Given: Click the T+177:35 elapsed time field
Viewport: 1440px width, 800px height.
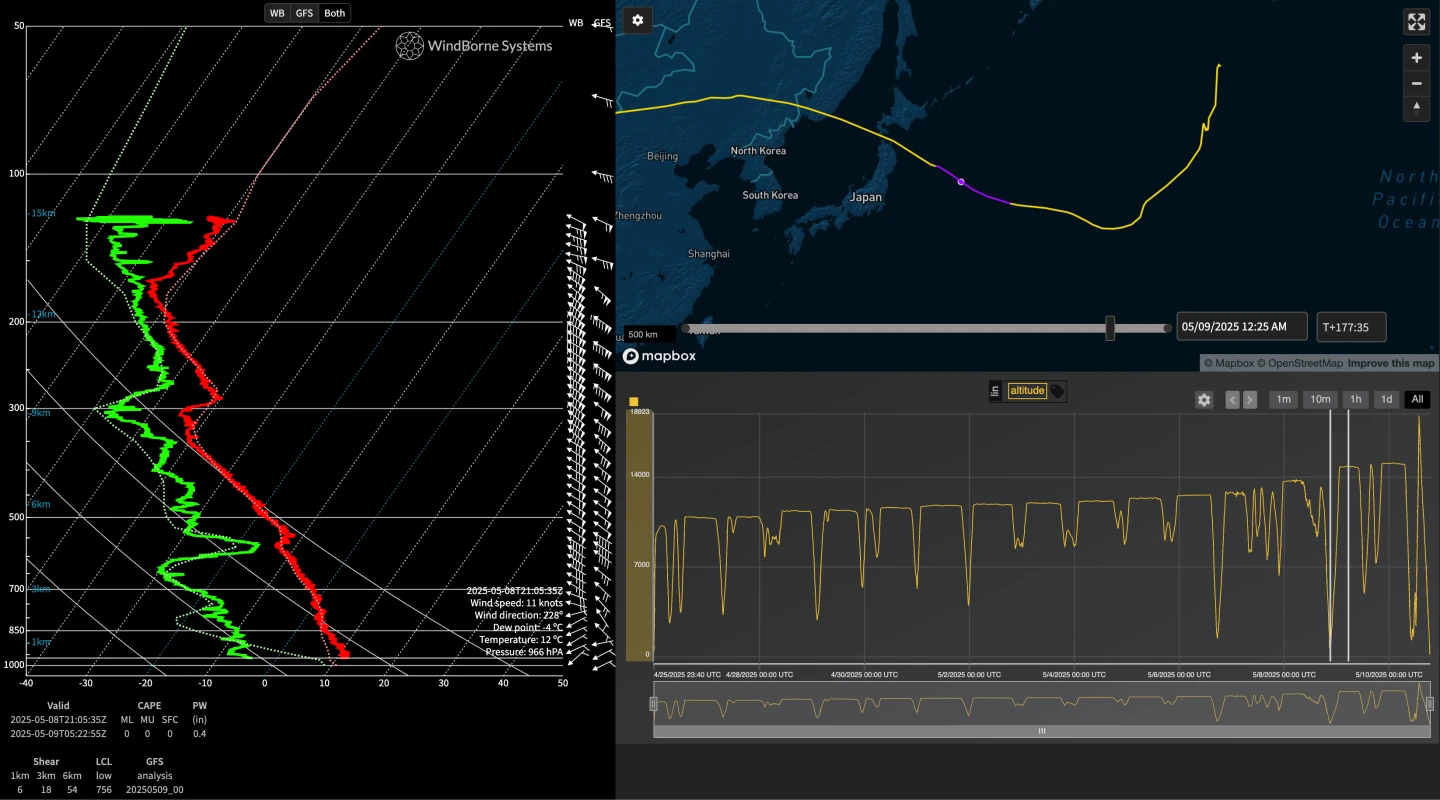Looking at the screenshot, I should tap(1351, 327).
